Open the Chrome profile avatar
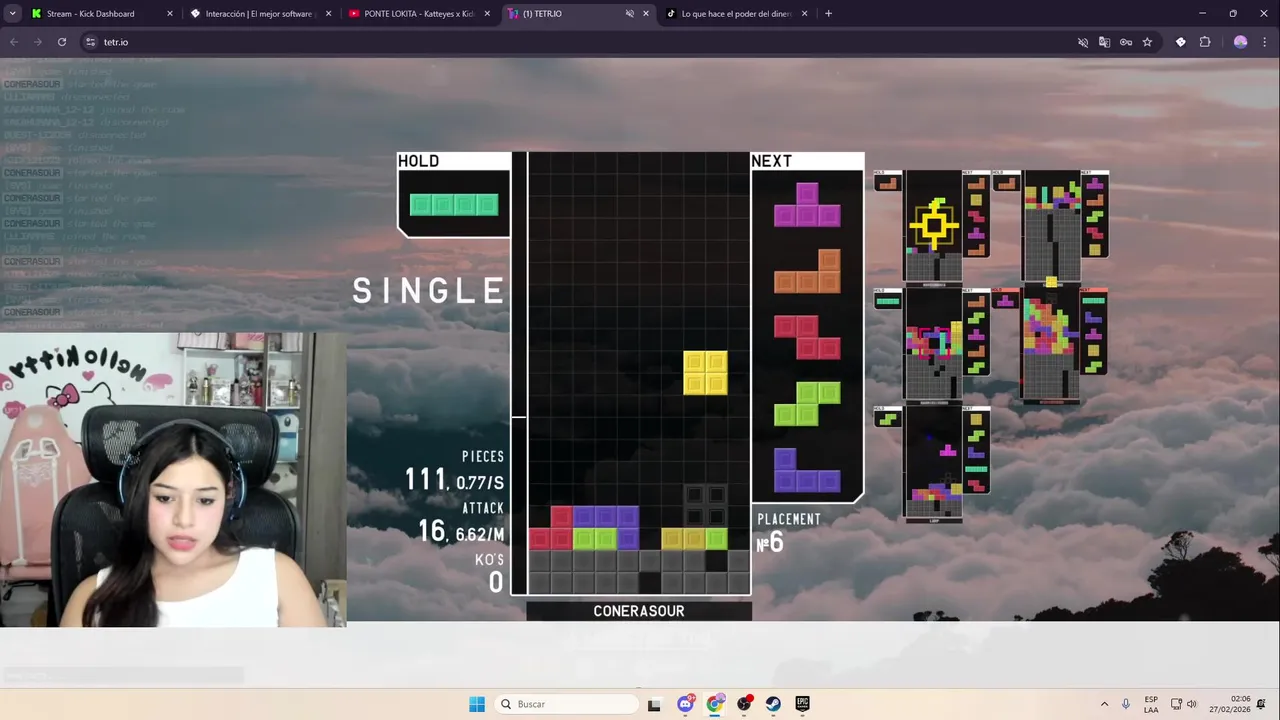The width and height of the screenshot is (1280, 720). point(1241,42)
